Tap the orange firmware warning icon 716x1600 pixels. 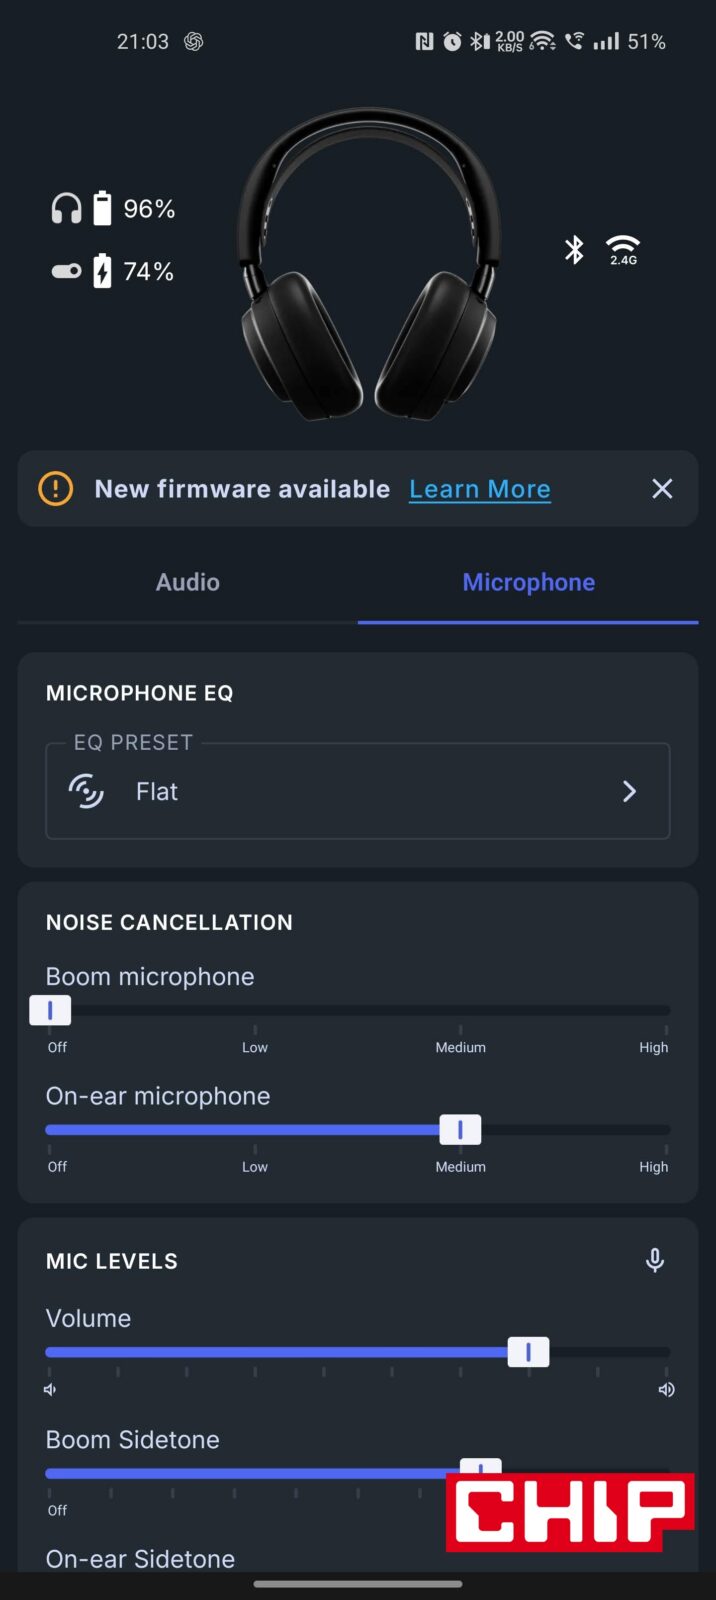56,489
